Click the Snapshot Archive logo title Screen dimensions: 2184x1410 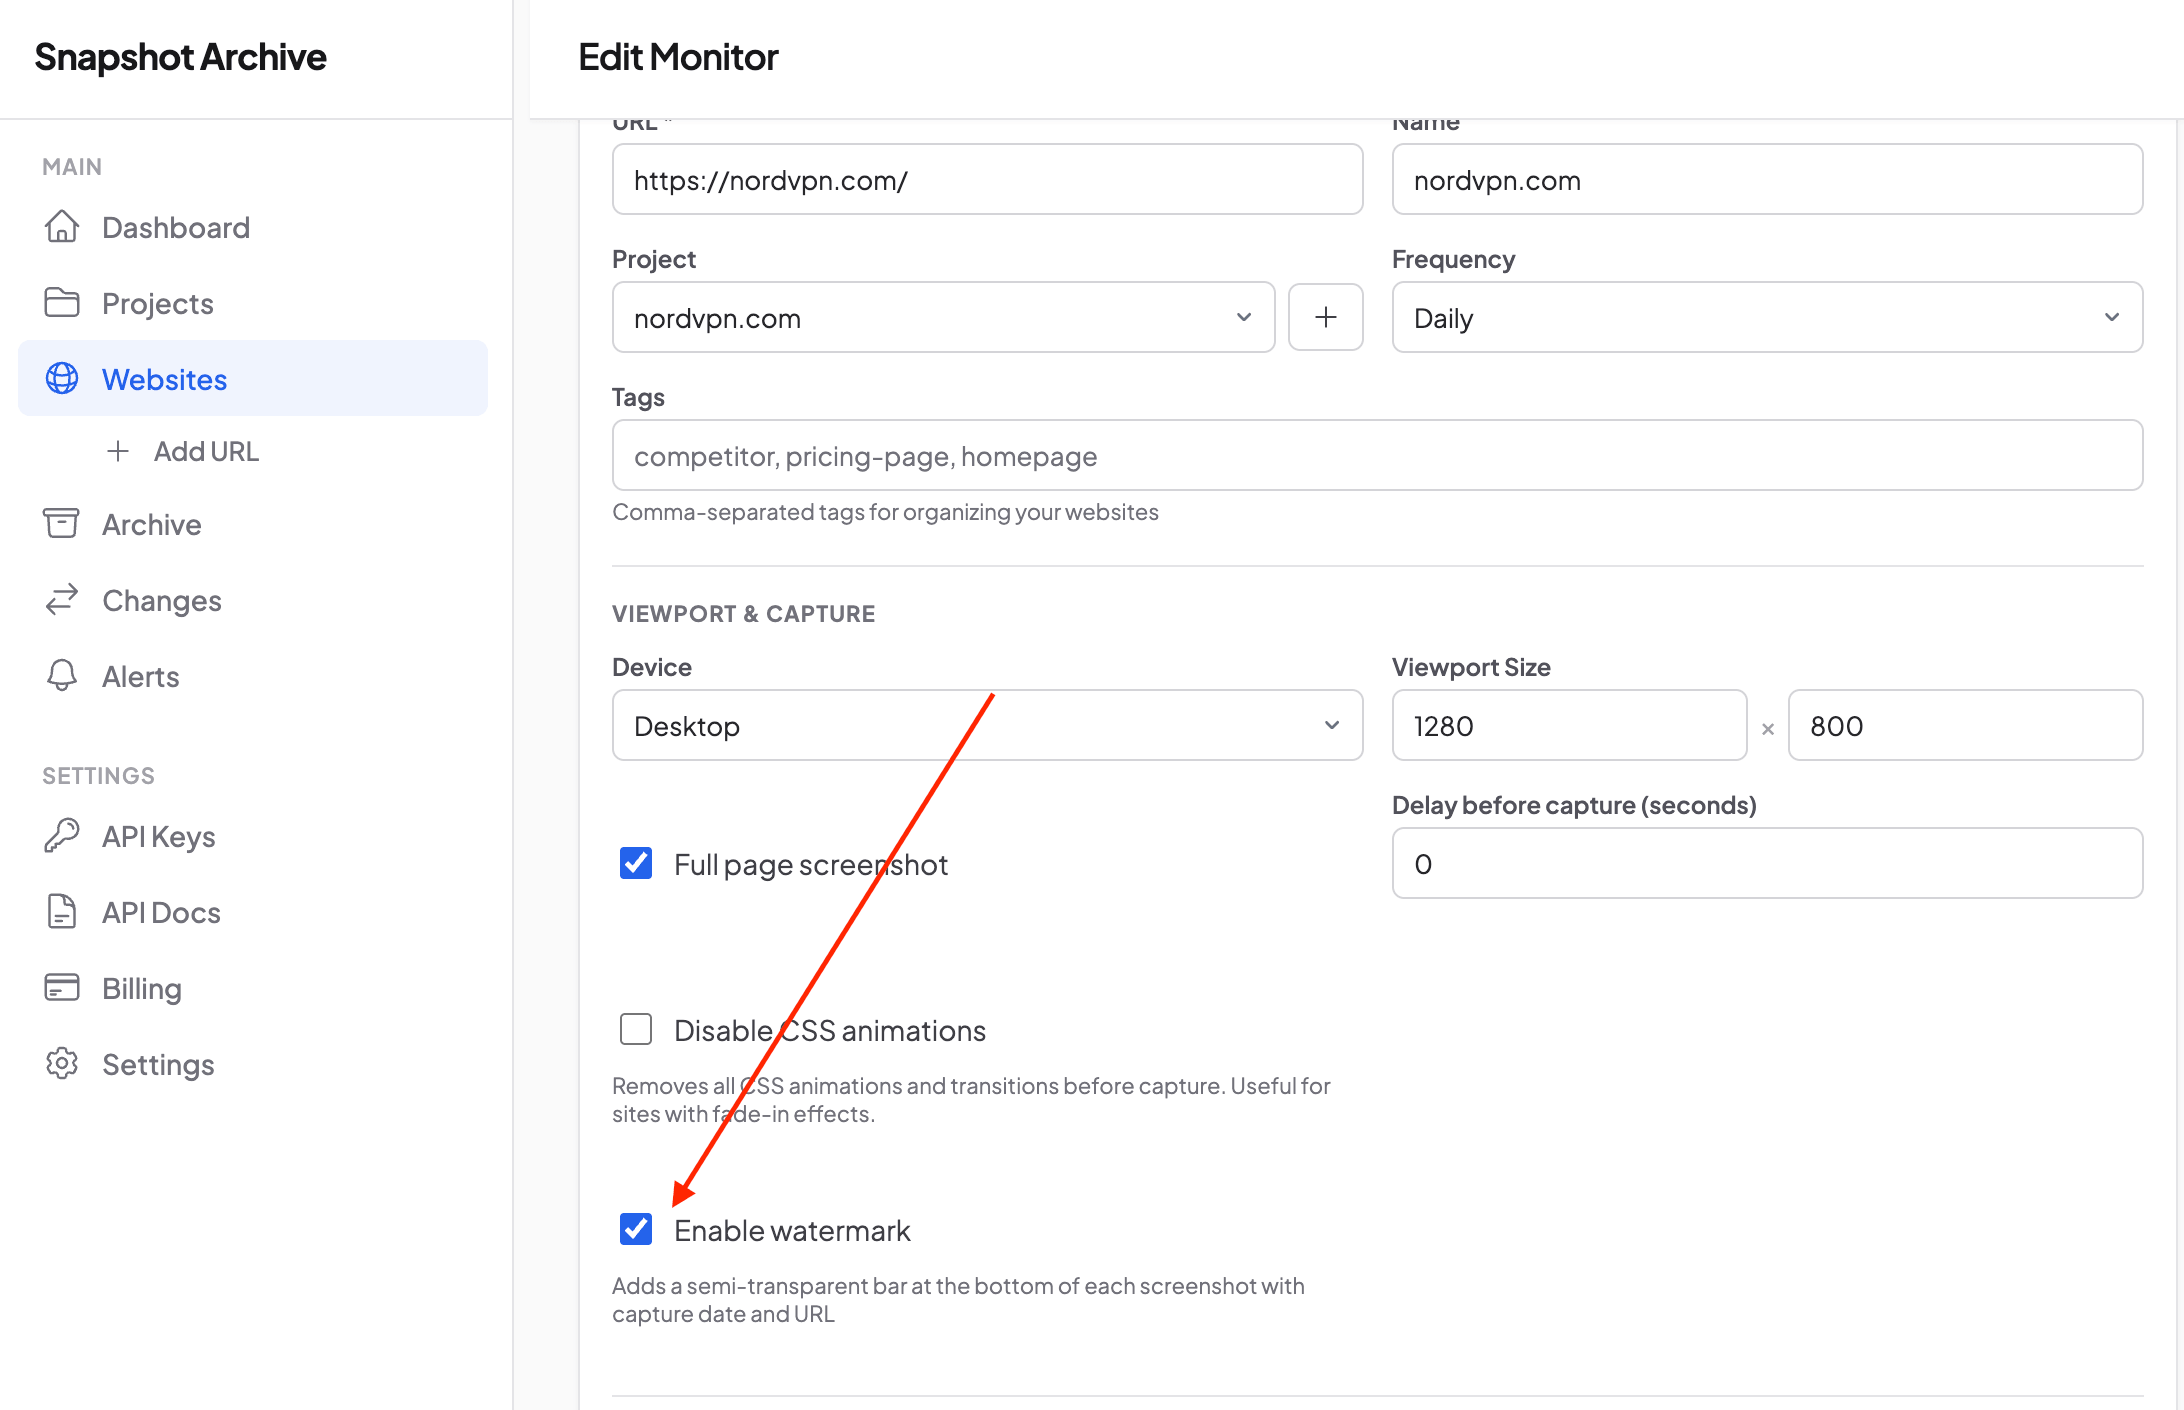[180, 57]
